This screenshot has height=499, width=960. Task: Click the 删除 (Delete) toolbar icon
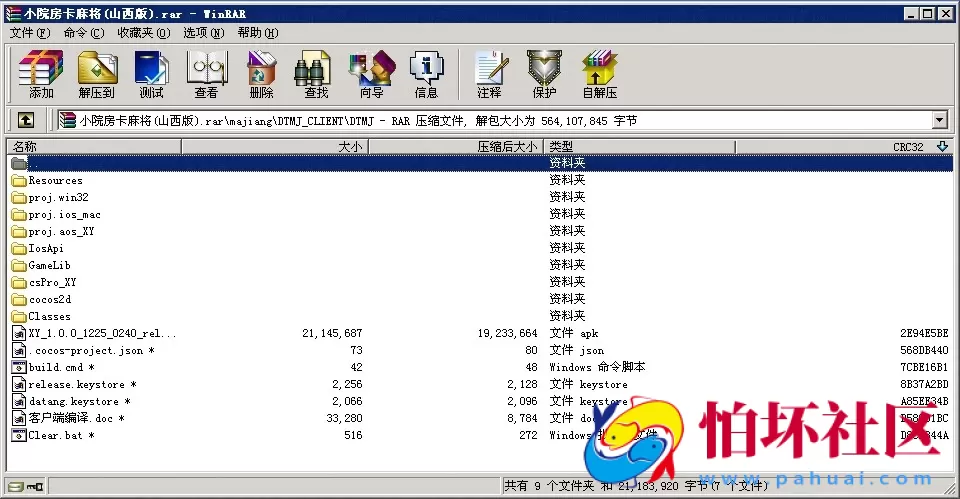[261, 74]
